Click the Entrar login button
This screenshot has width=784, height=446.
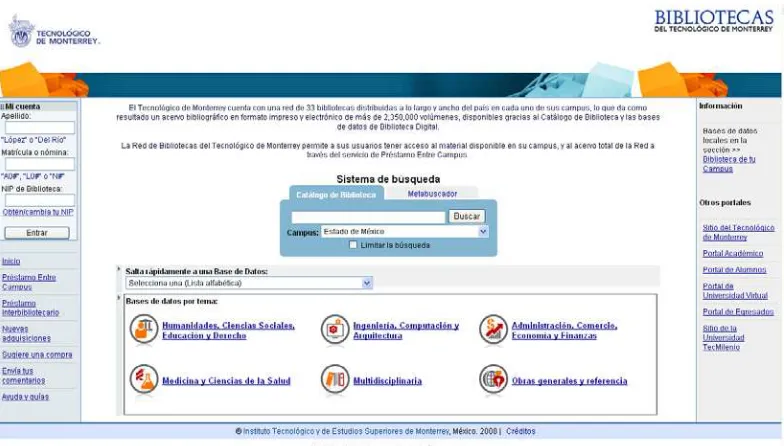(x=37, y=233)
